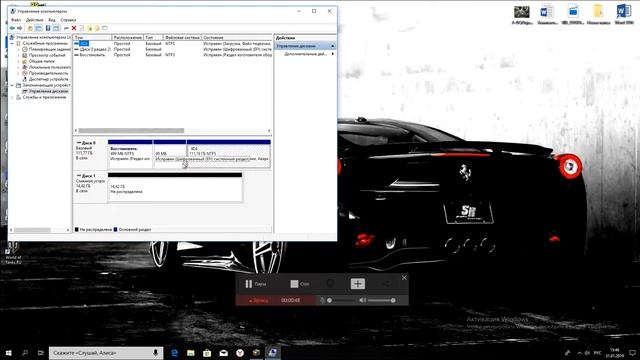Image resolution: width=640 pixels, height=360 pixels.
Task: Click the Расположение column header
Action: pyautogui.click(x=127, y=38)
